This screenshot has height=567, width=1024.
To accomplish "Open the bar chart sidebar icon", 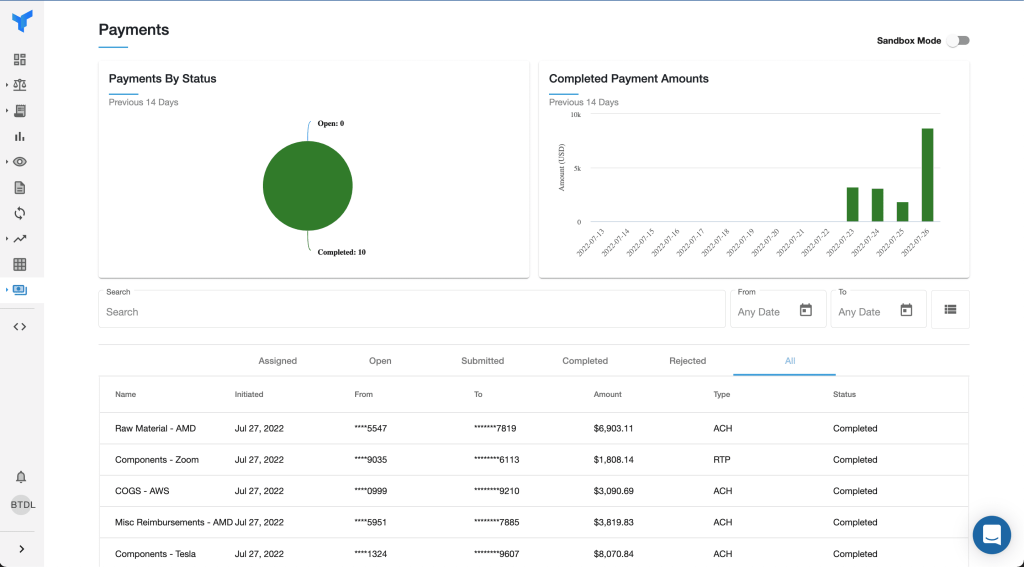I will point(20,137).
